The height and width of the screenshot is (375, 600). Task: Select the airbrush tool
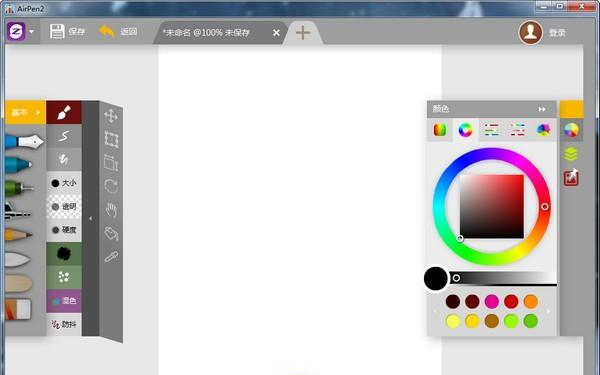click(x=18, y=211)
